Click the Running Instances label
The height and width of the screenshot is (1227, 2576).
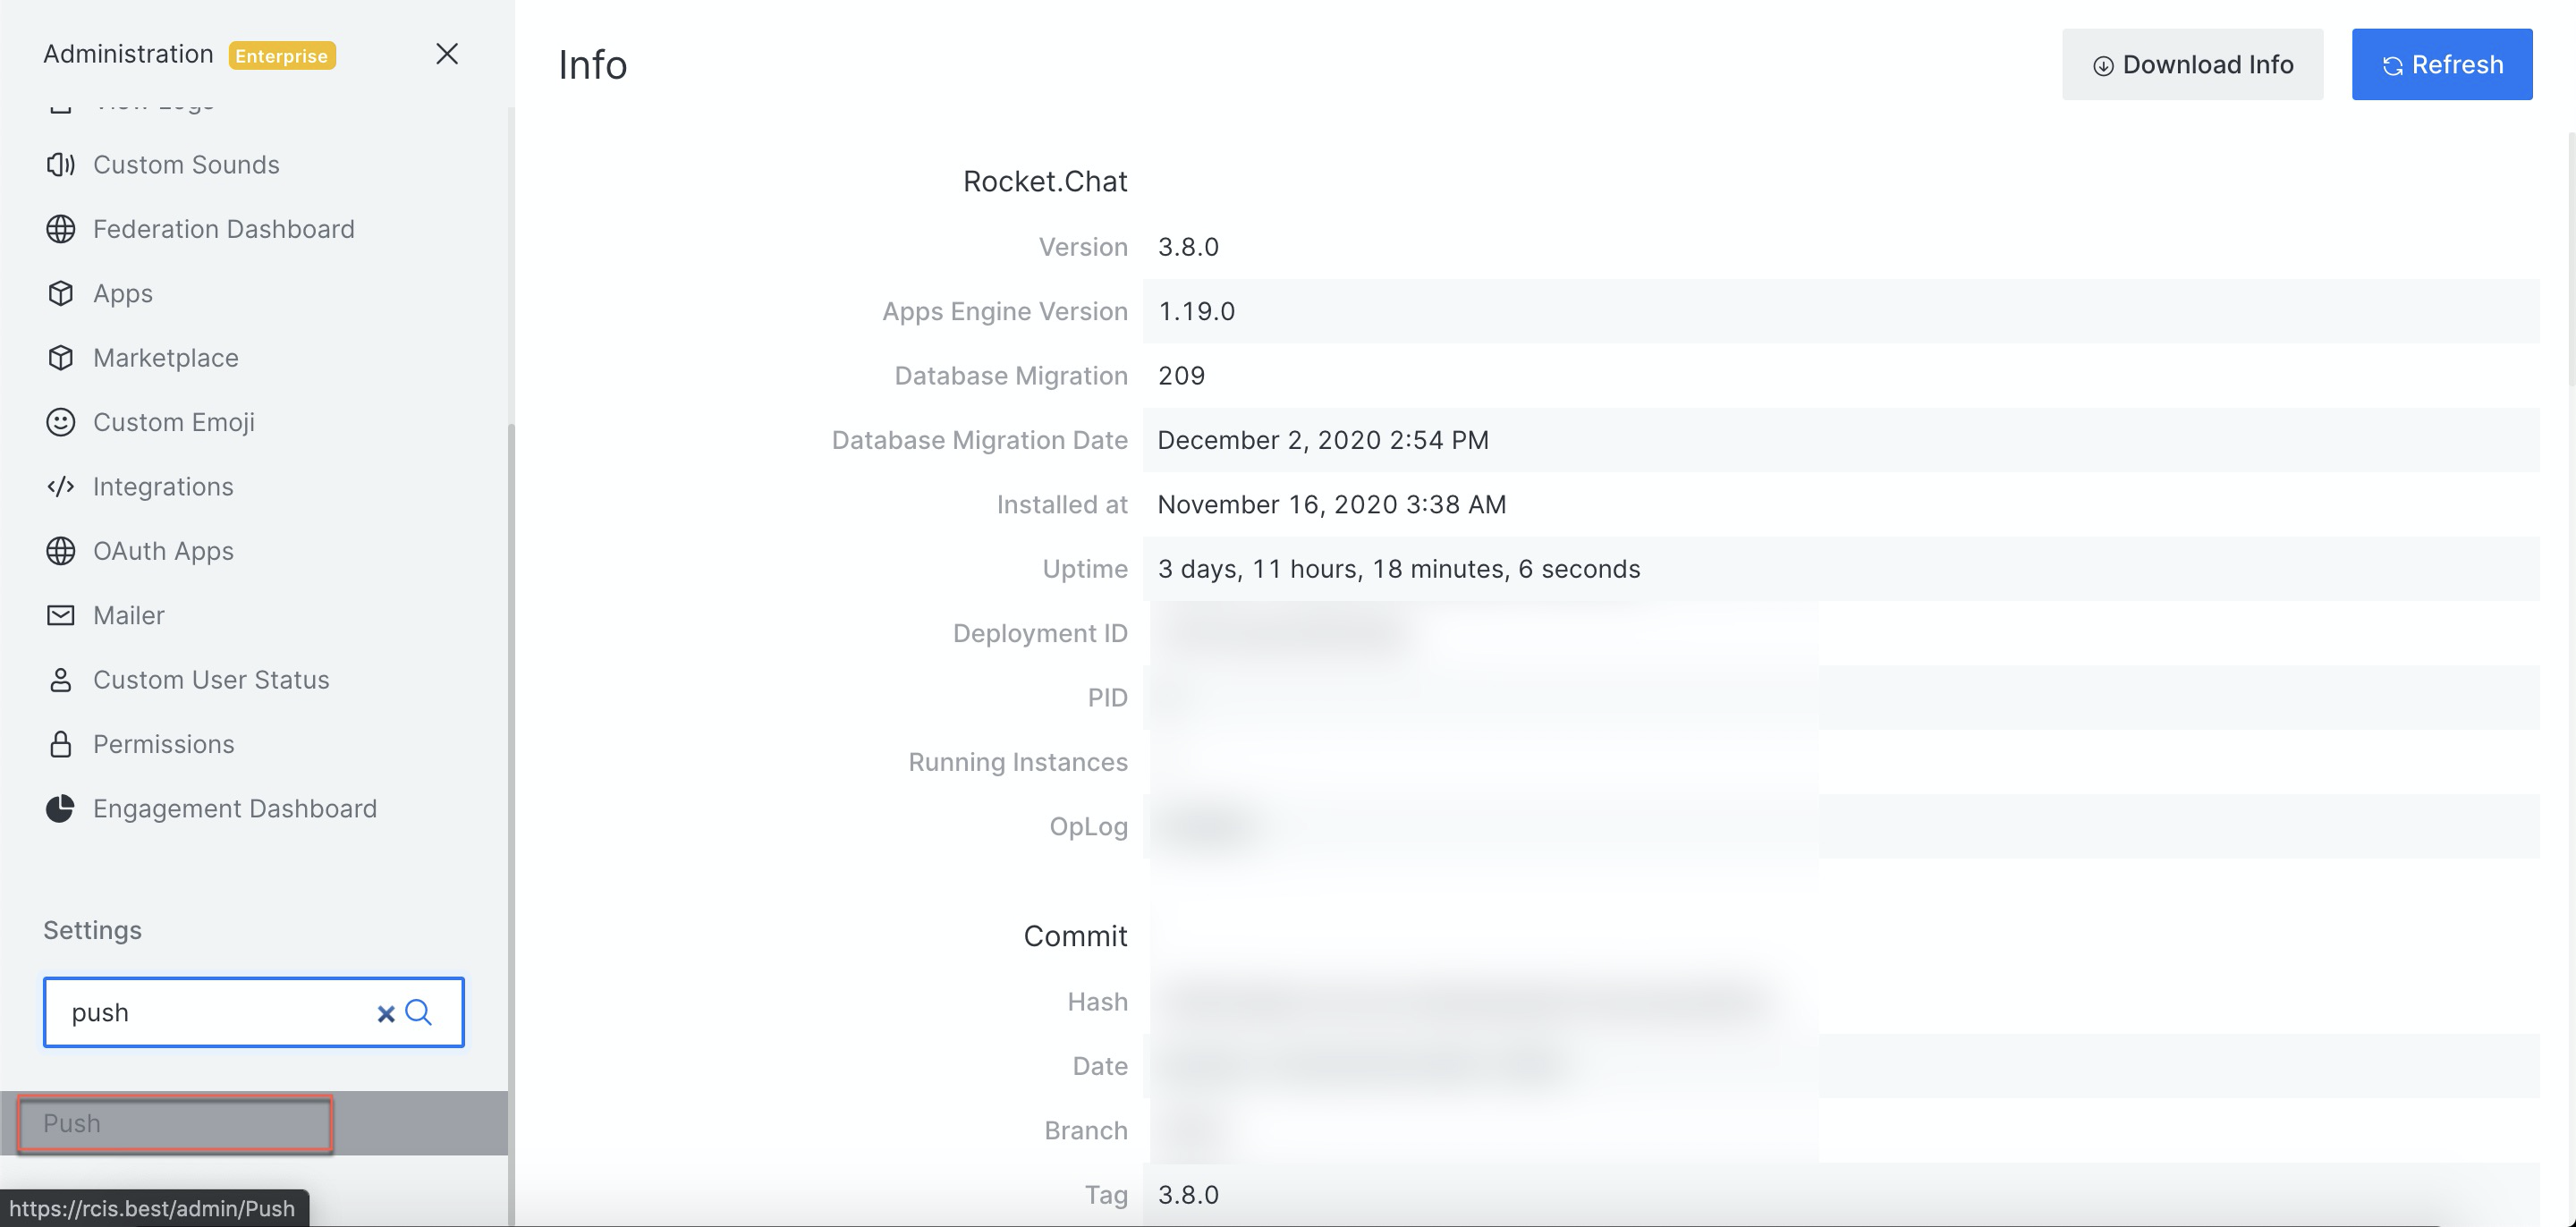pyautogui.click(x=1018, y=762)
